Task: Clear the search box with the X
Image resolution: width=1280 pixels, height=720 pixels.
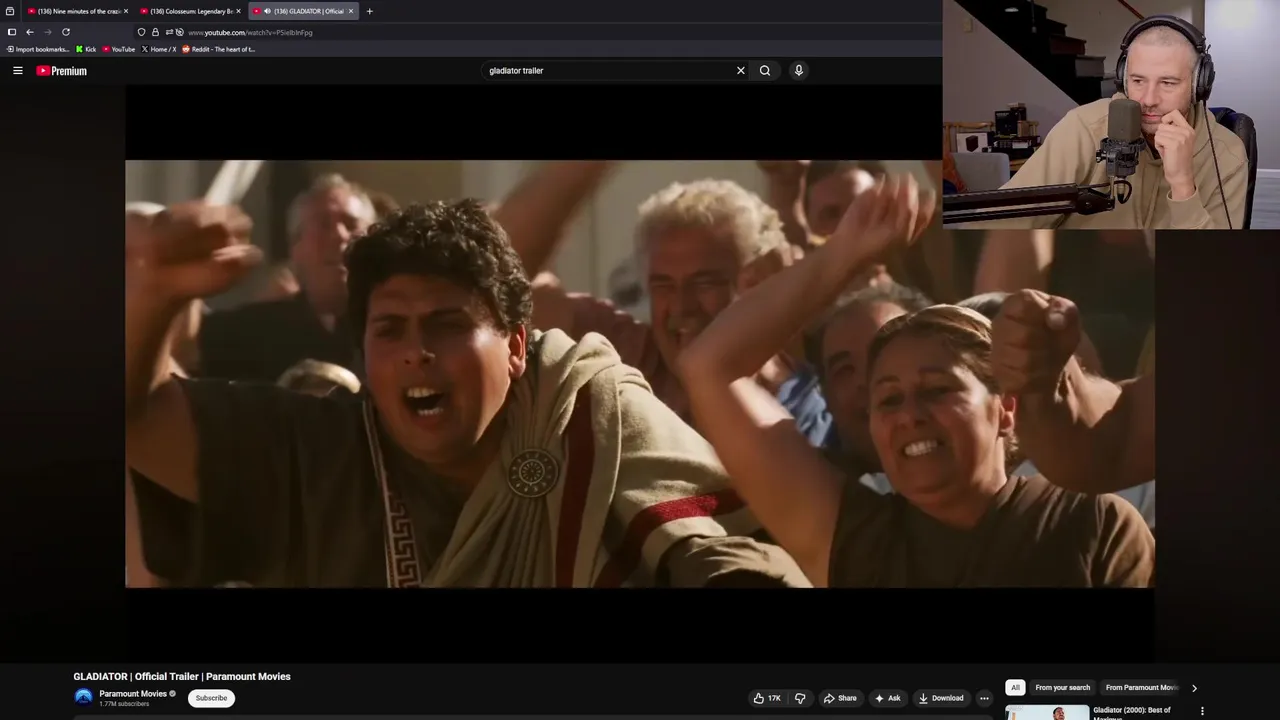Action: pyautogui.click(x=741, y=70)
